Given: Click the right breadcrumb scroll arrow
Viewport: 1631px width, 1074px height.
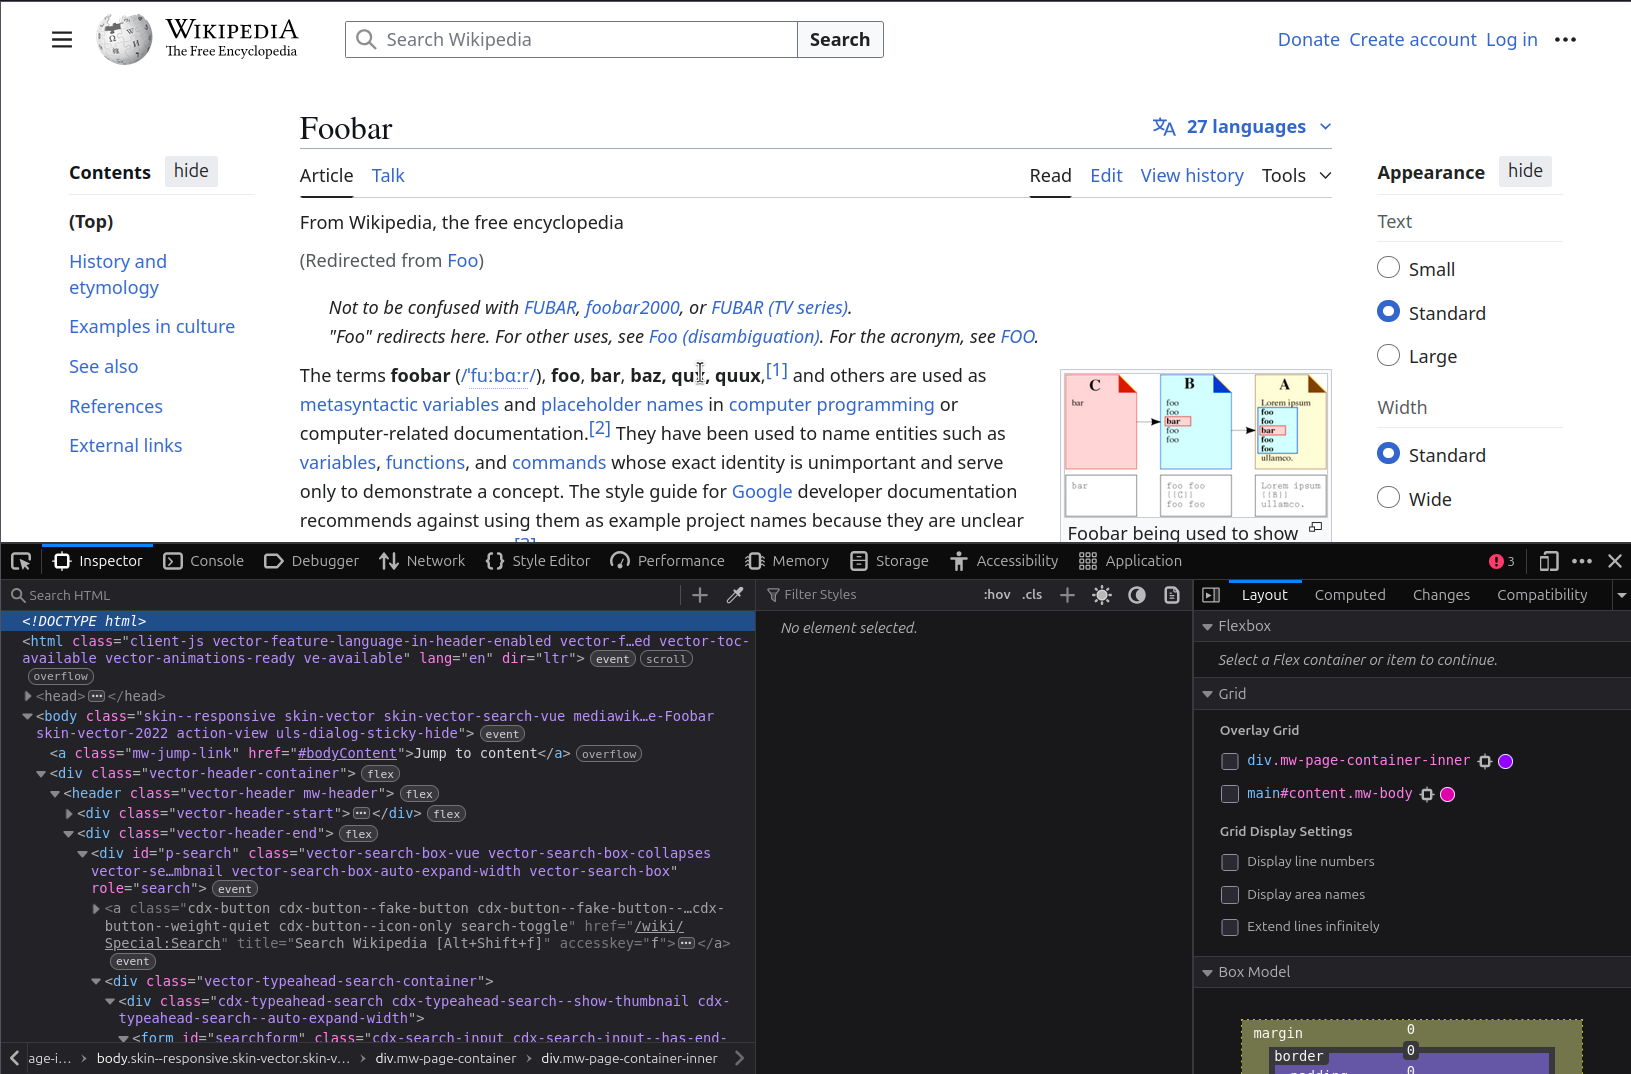Looking at the screenshot, I should point(739,1058).
